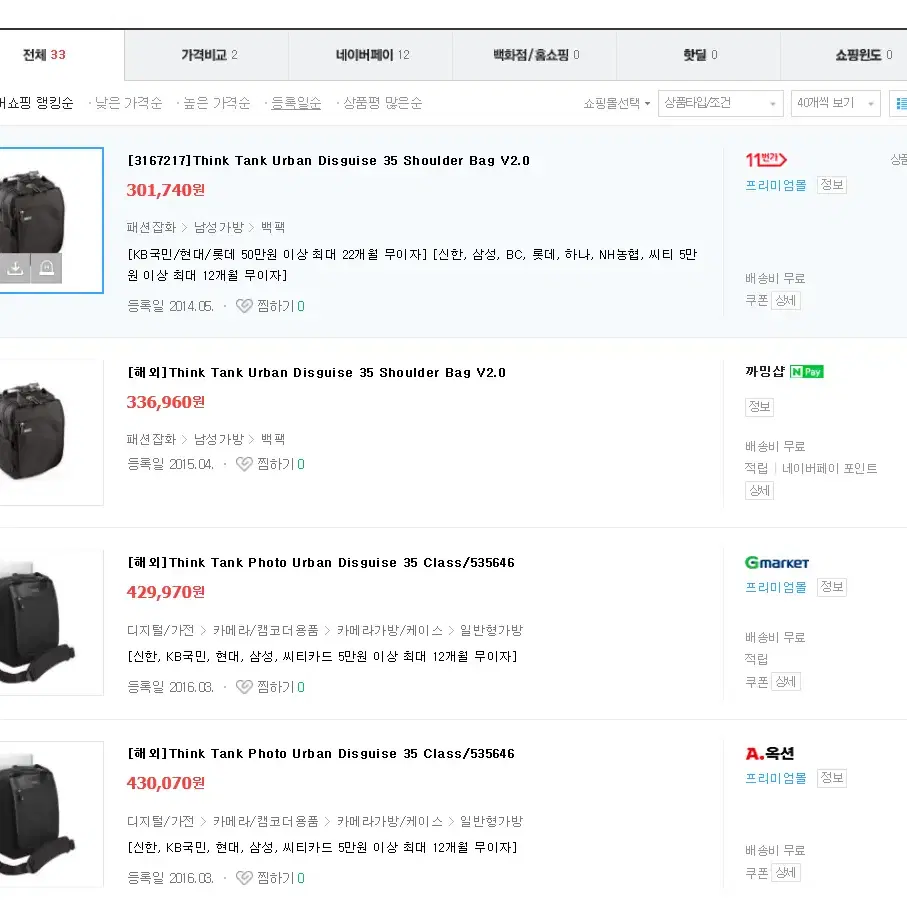Go to the 핫딜 tab
Screen dimensions: 907x907
point(699,55)
